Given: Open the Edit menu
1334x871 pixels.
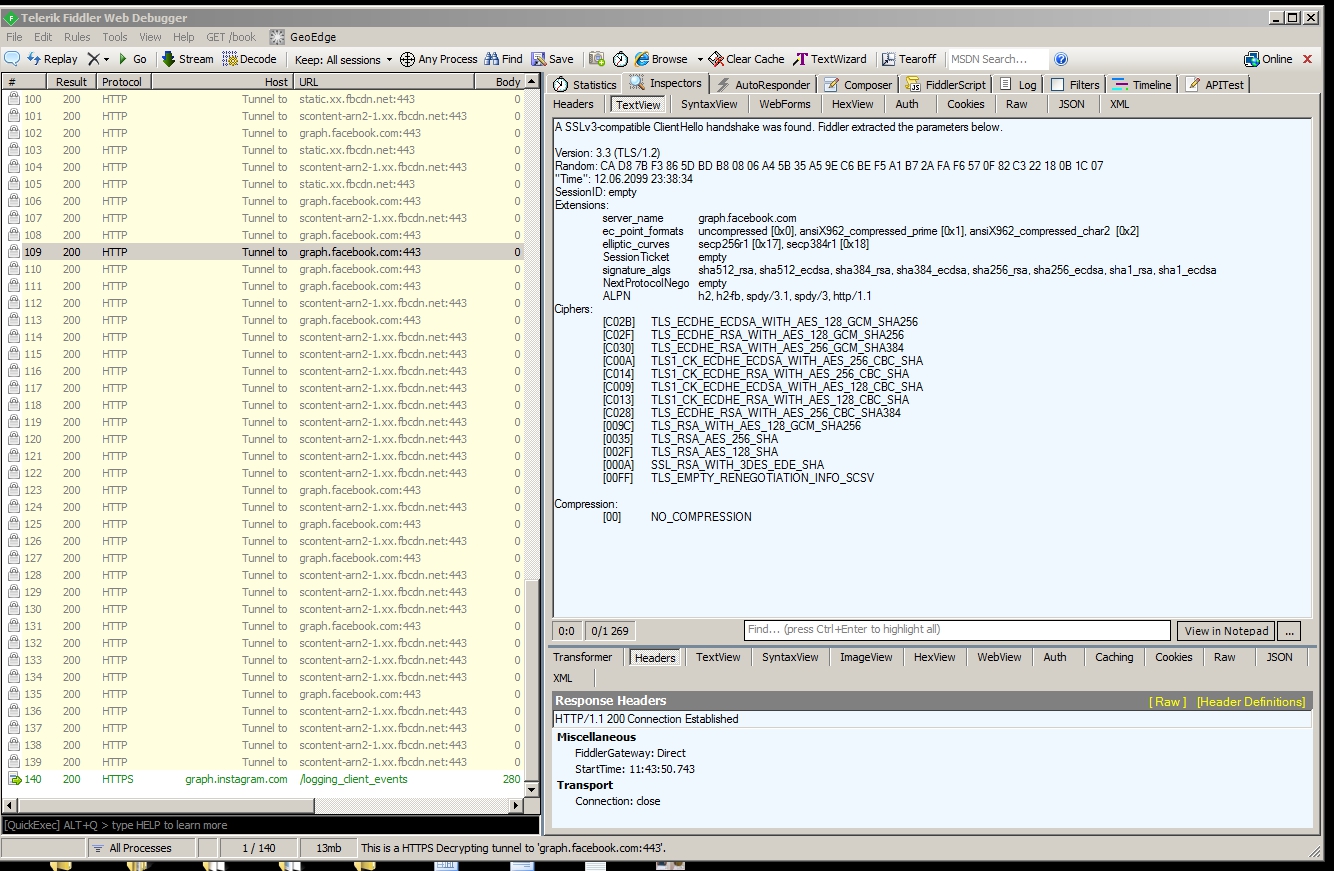Looking at the screenshot, I should (43, 37).
